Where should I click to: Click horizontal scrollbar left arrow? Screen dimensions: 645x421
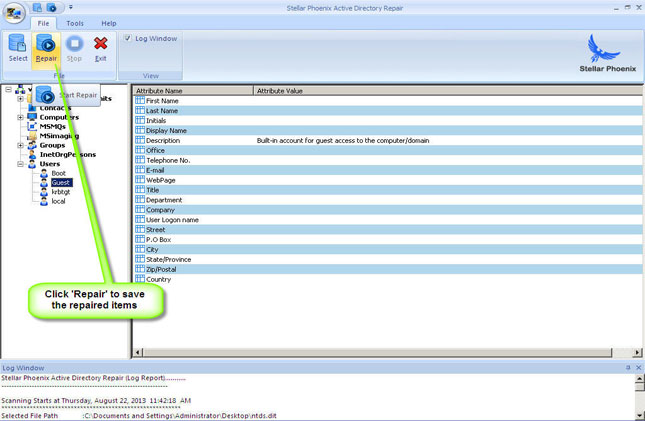(138, 352)
